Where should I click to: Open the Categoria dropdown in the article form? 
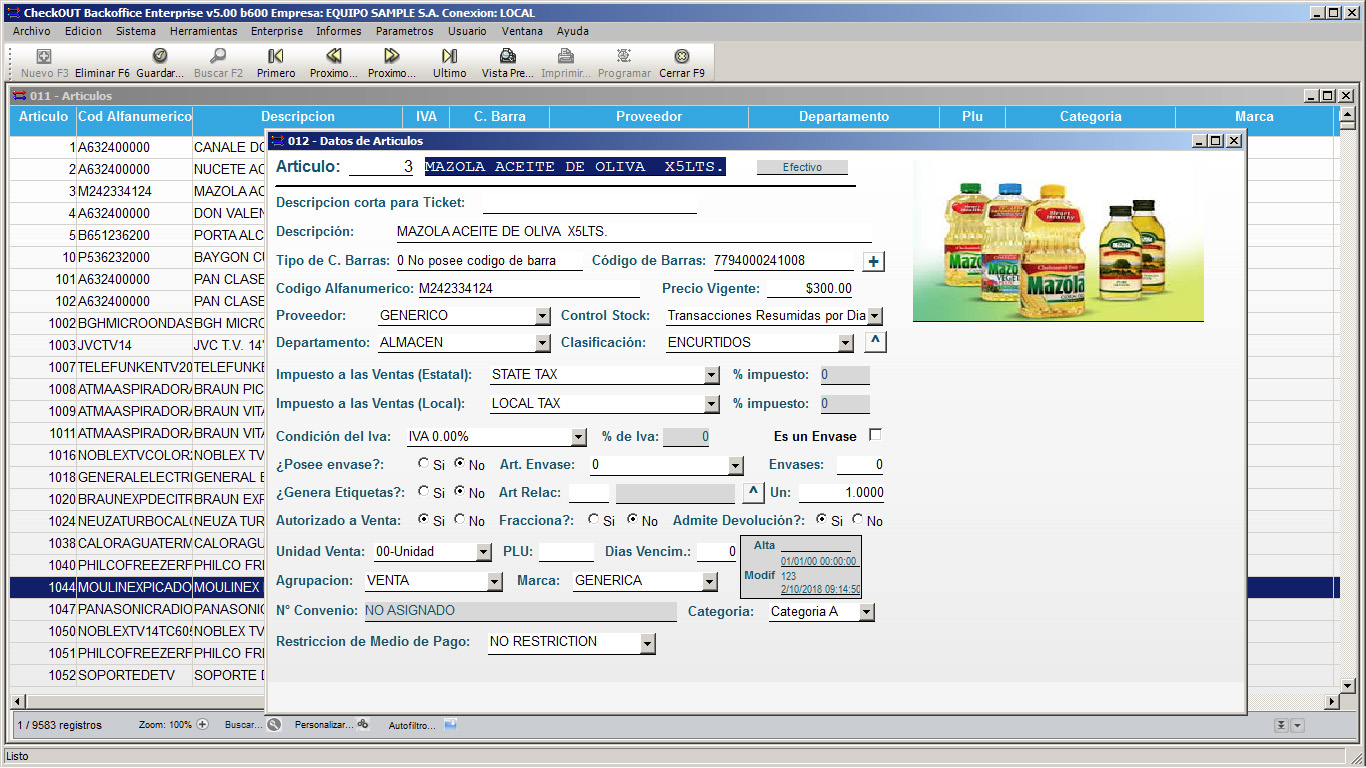(867, 612)
